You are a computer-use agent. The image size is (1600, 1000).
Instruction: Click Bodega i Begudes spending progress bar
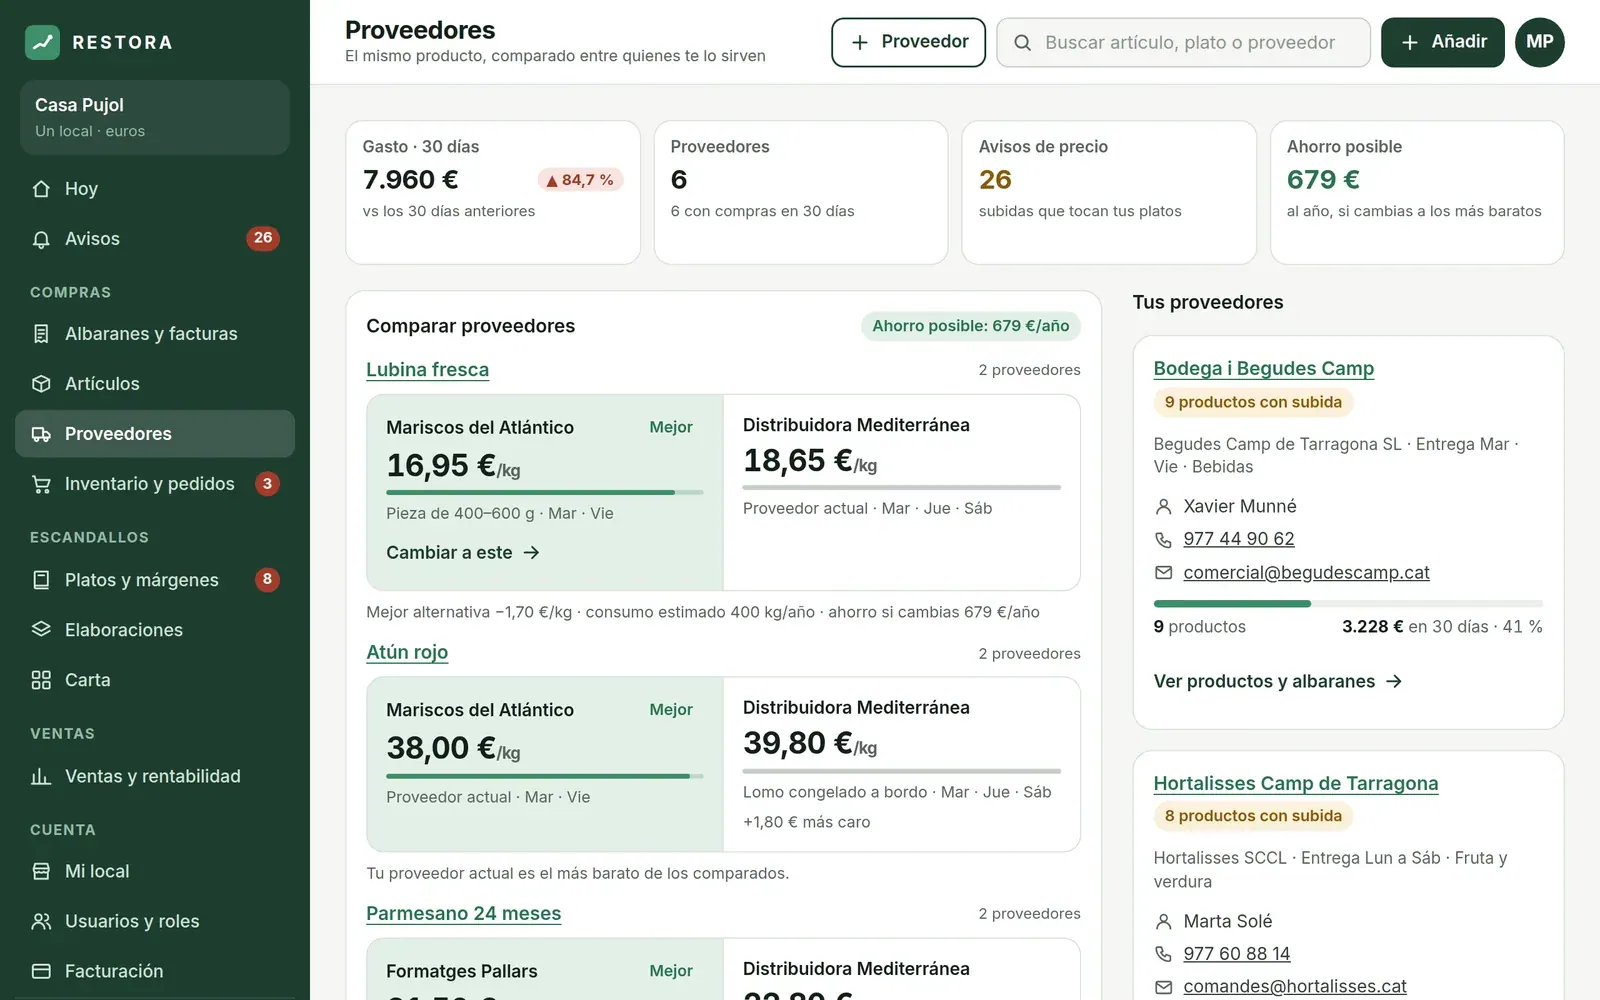click(x=1348, y=604)
